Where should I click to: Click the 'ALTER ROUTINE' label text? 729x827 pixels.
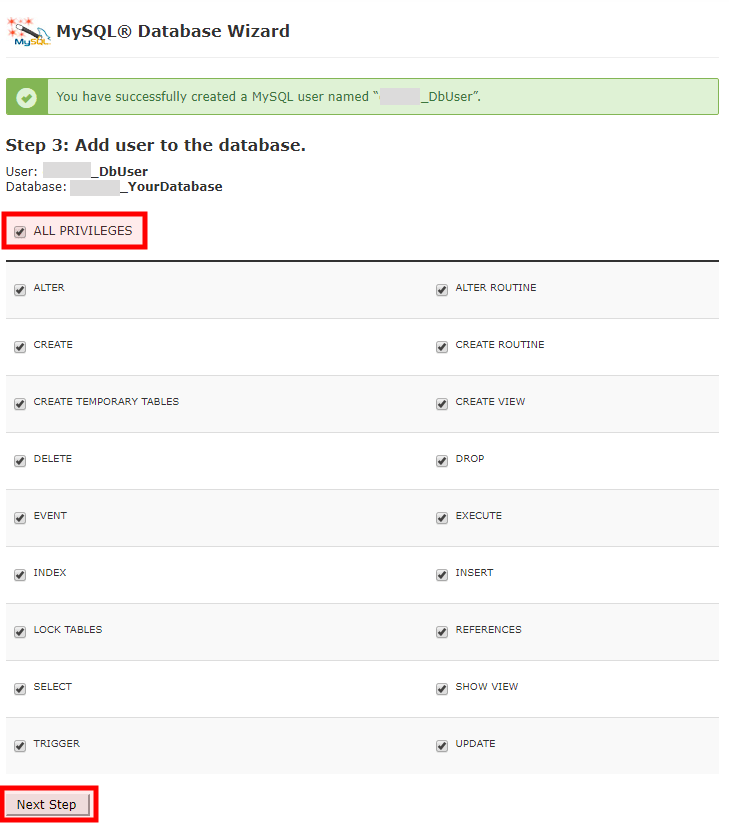[x=496, y=288]
